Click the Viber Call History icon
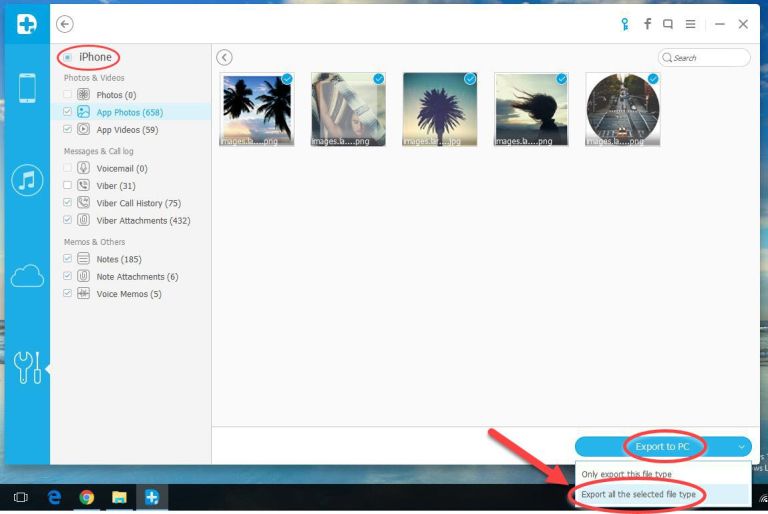768x514 pixels. point(83,202)
